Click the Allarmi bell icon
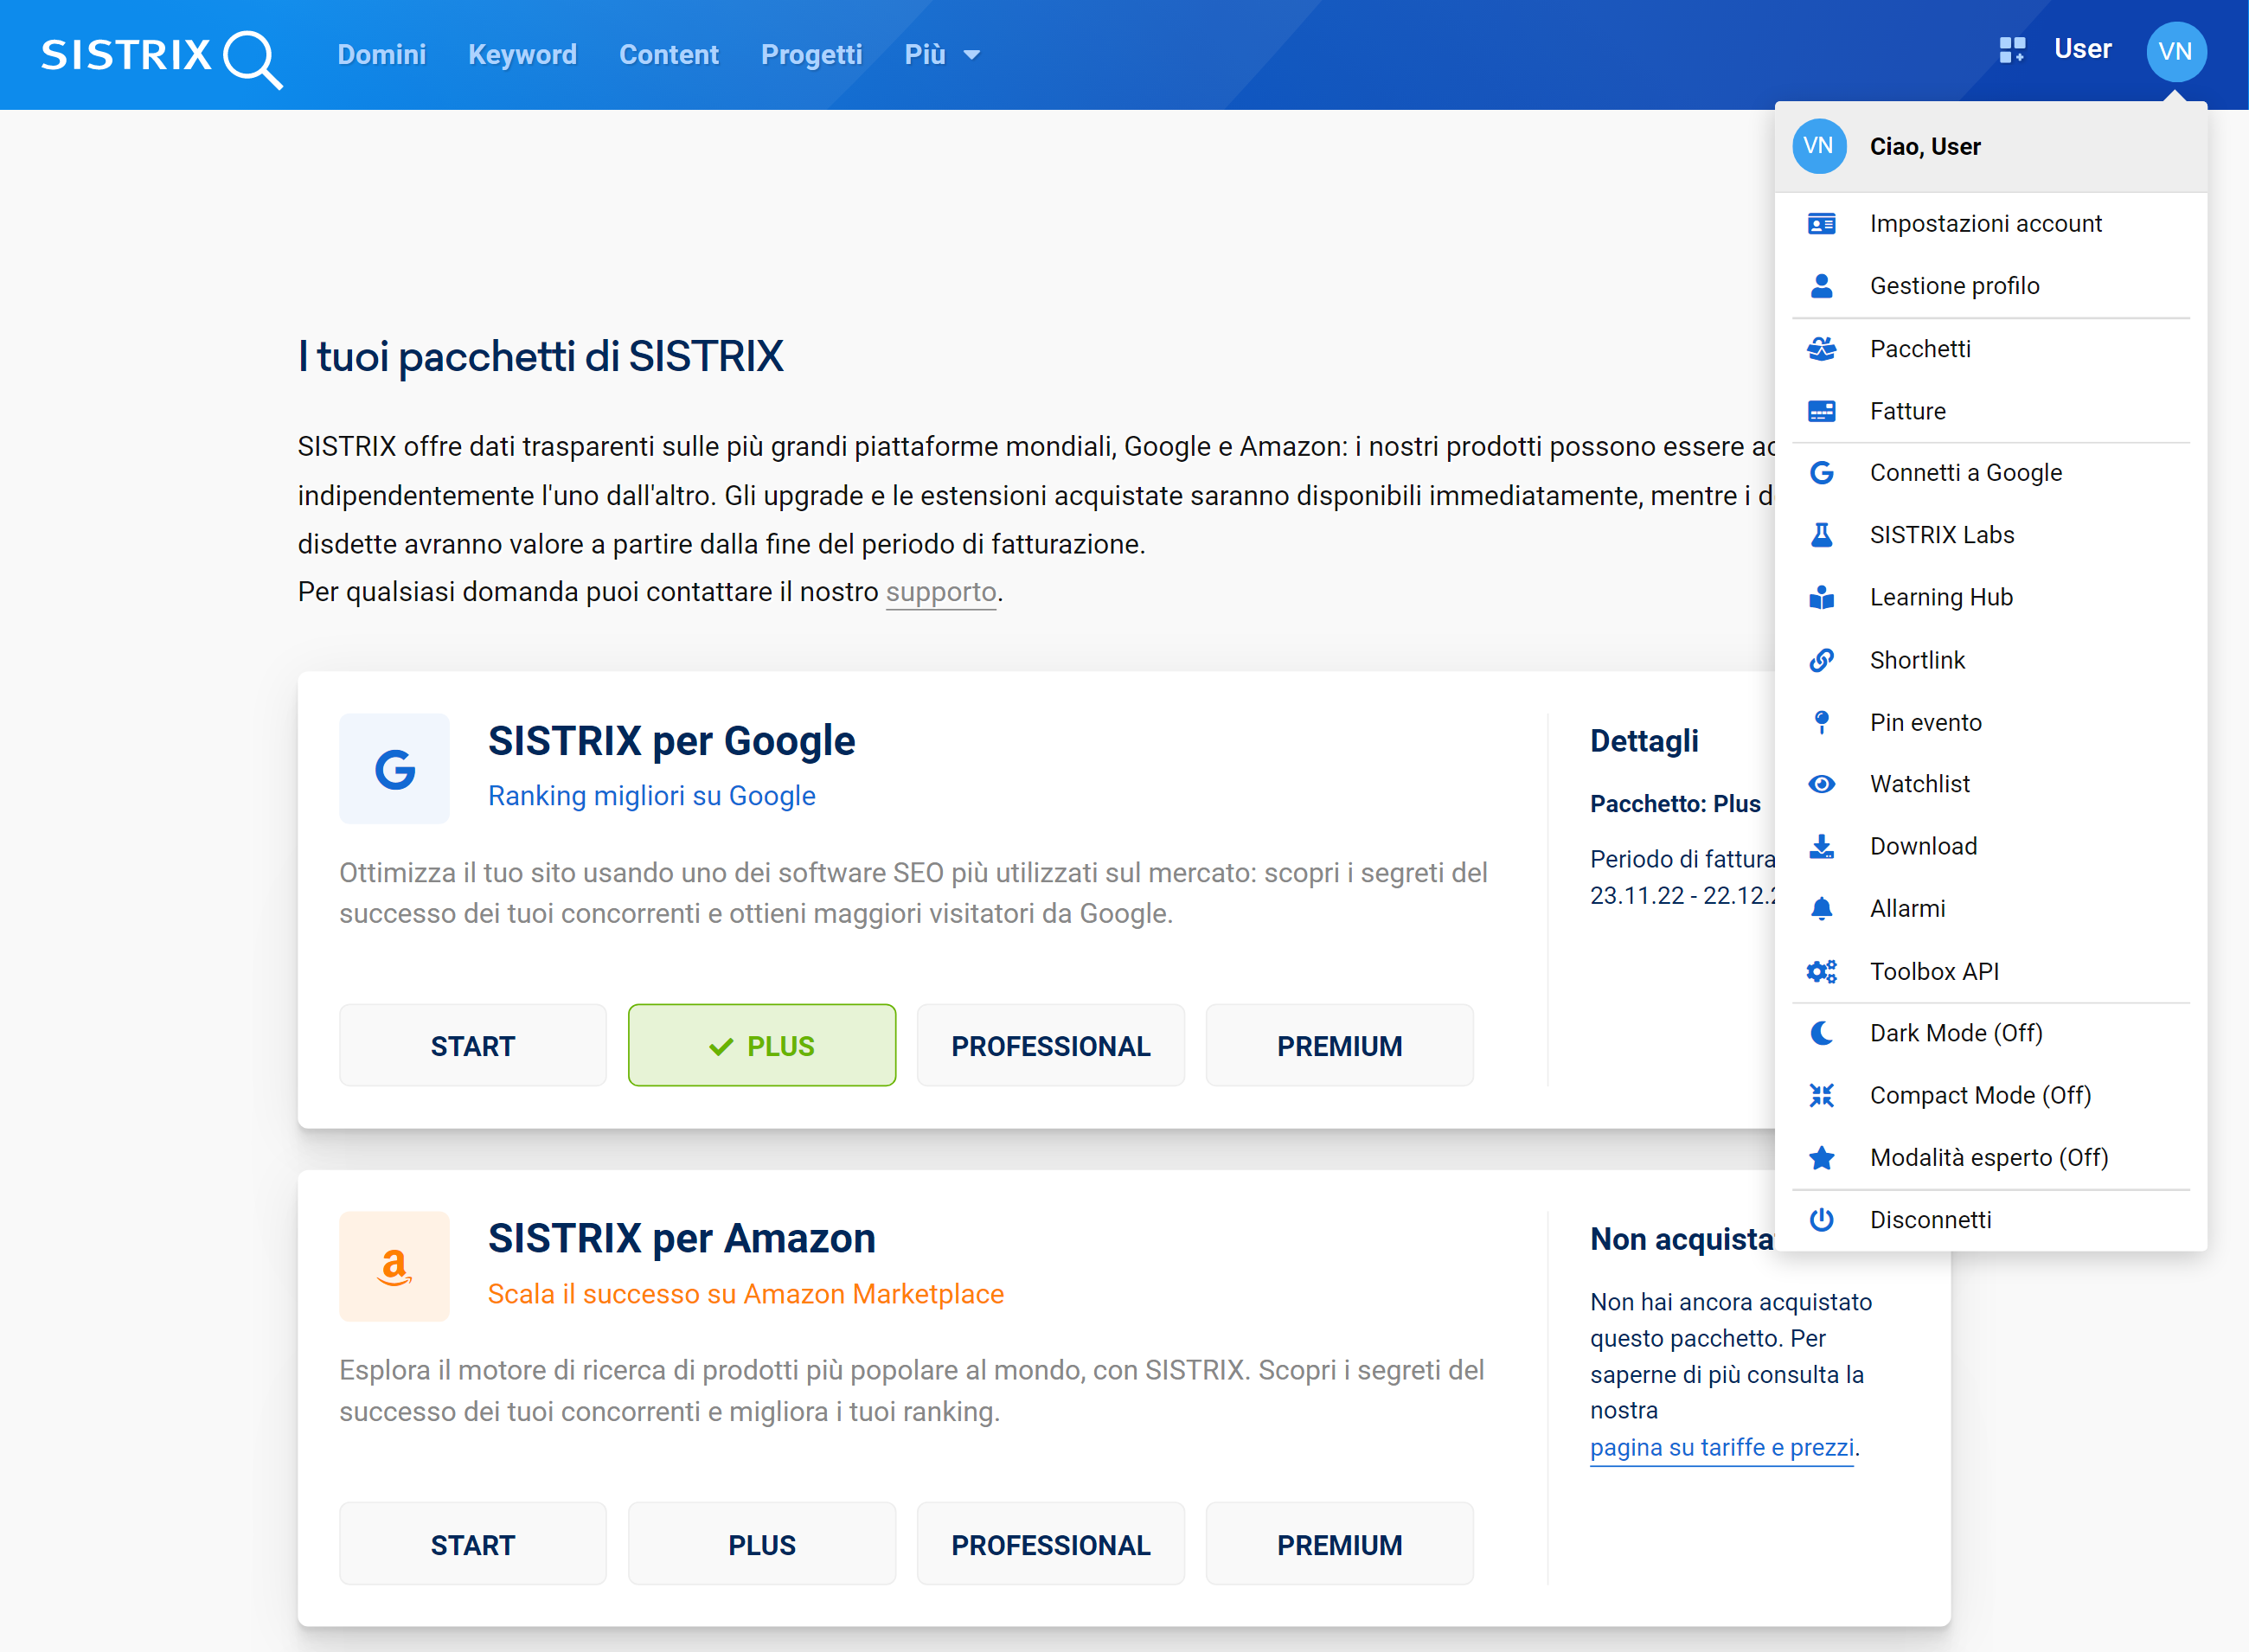Image resolution: width=2249 pixels, height=1652 pixels. tap(1821, 908)
